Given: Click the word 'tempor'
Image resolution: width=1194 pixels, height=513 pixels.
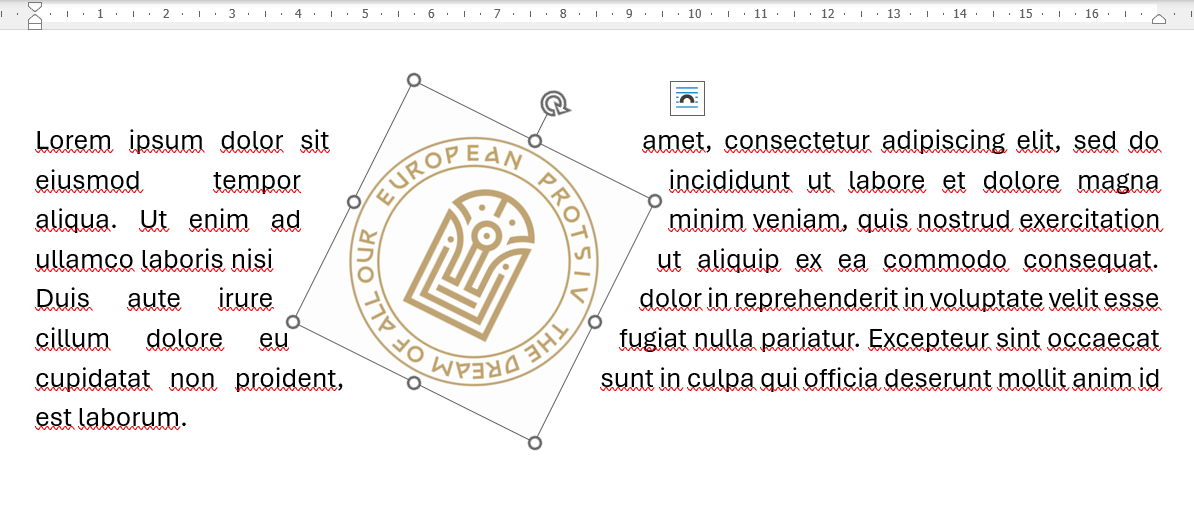Looking at the screenshot, I should [257, 183].
